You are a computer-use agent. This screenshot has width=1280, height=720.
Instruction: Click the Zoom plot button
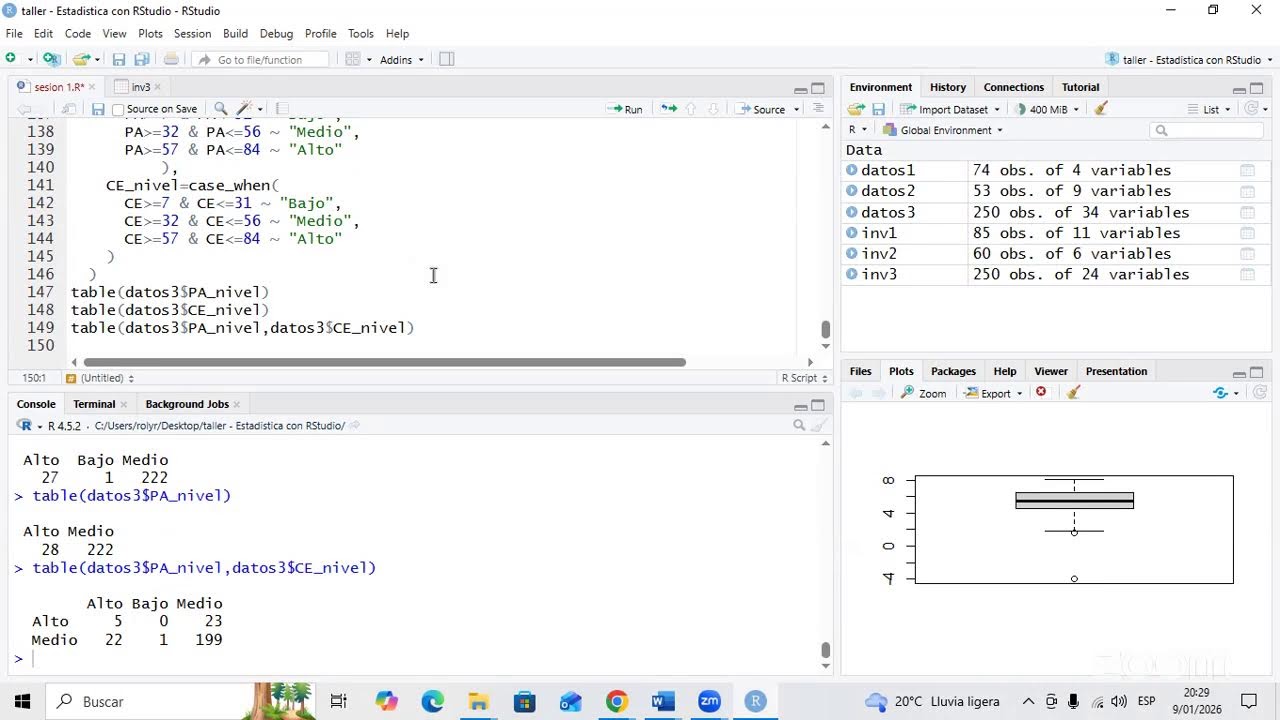click(924, 393)
